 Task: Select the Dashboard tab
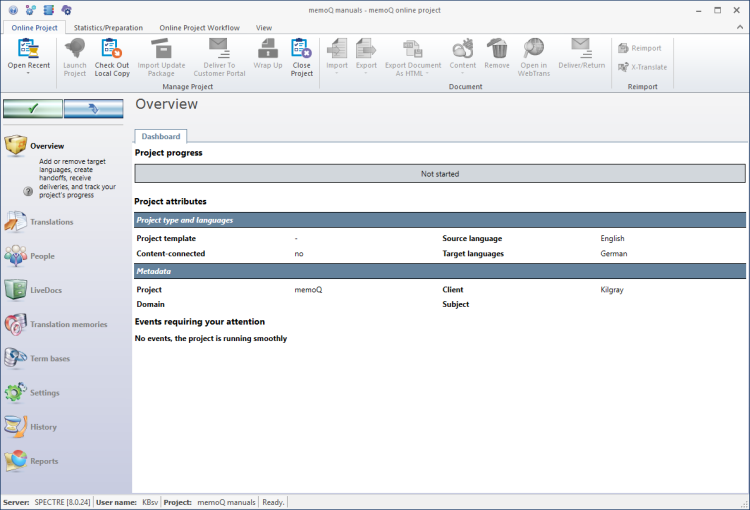[x=160, y=136]
